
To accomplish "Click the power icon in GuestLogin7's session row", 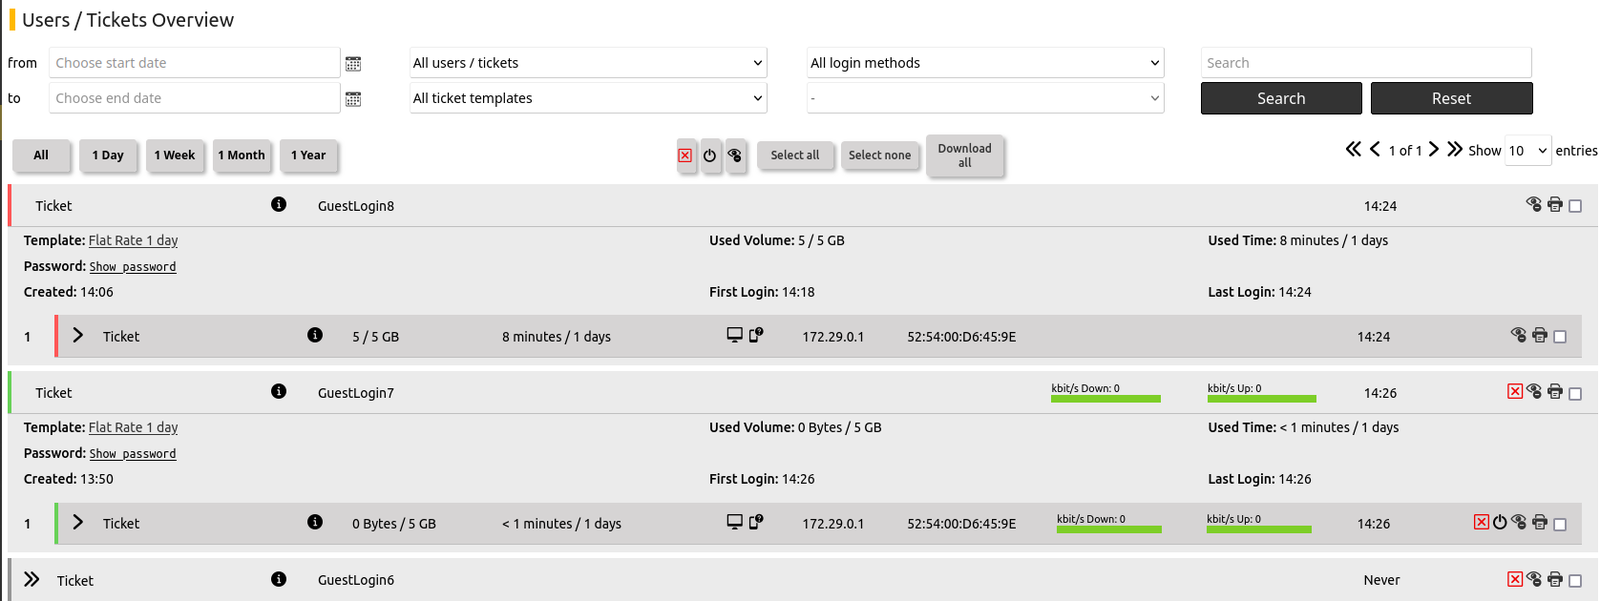I will point(1500,523).
